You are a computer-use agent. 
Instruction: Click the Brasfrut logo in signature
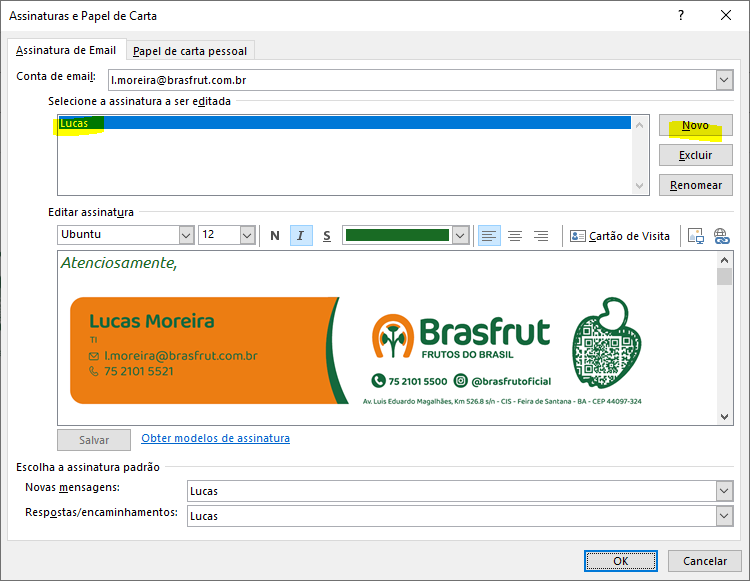(461, 337)
